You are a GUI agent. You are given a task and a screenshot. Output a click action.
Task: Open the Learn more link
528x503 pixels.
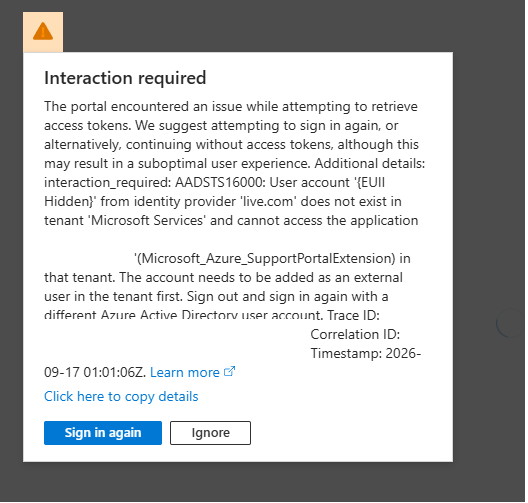(185, 372)
